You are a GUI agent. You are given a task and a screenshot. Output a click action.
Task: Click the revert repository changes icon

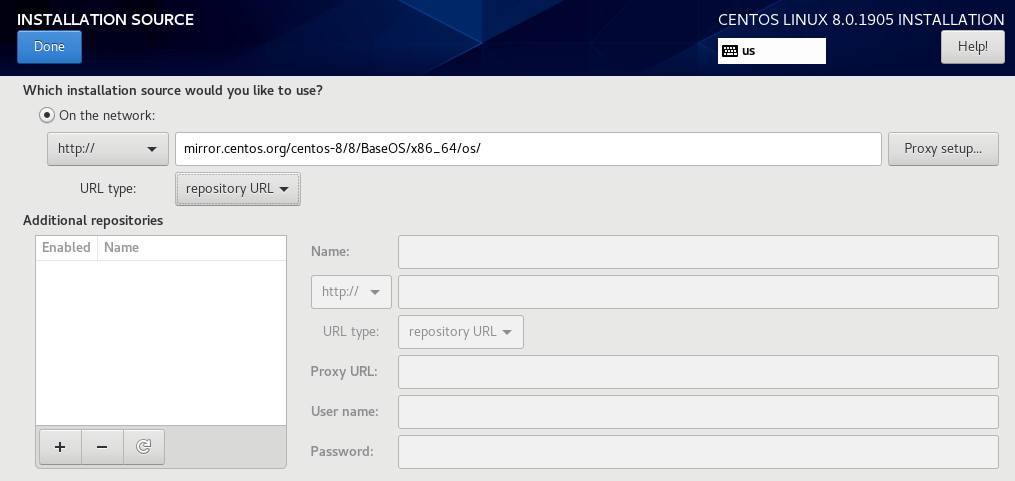(x=143, y=448)
